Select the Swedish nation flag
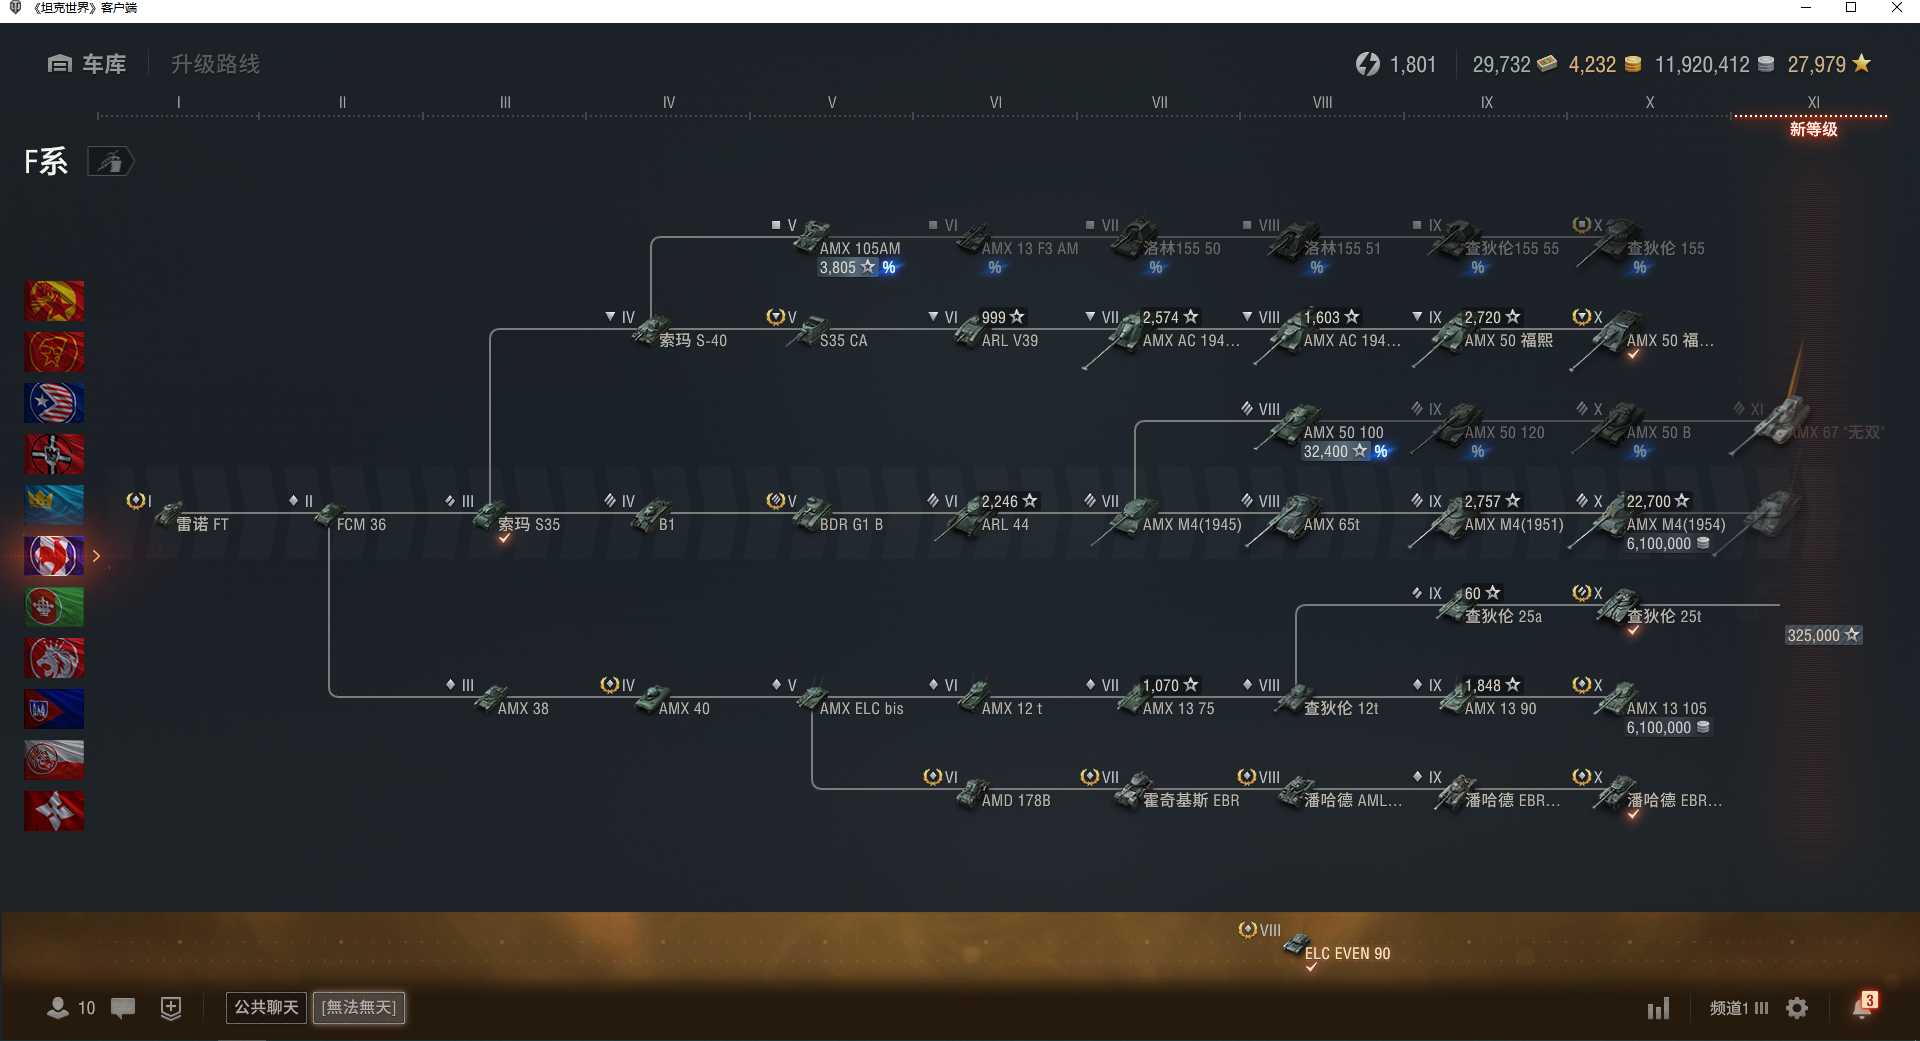This screenshot has width=1920, height=1041. pyautogui.click(x=54, y=505)
